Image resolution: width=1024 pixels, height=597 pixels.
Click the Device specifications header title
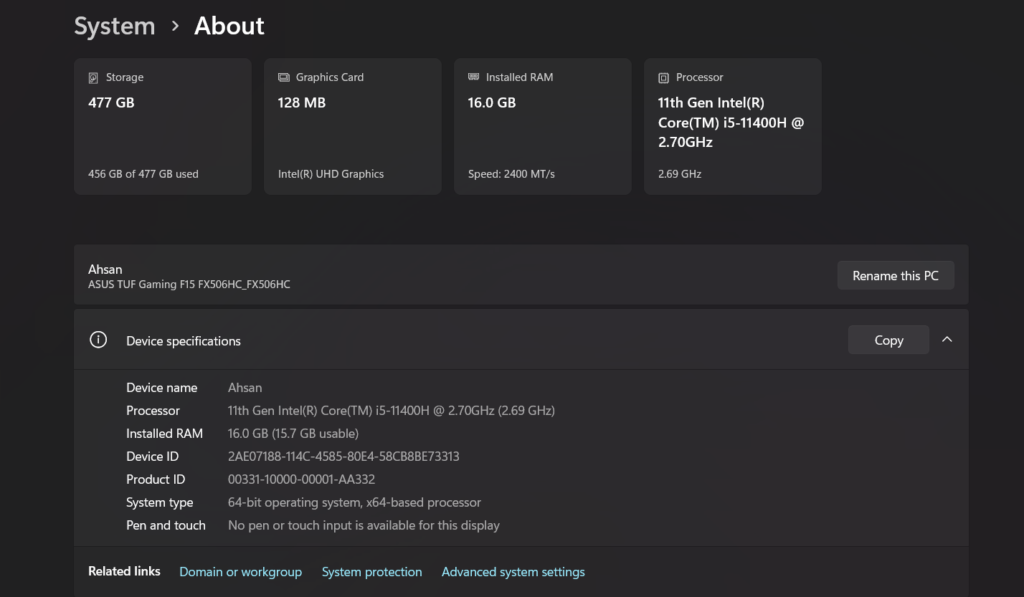(x=183, y=341)
